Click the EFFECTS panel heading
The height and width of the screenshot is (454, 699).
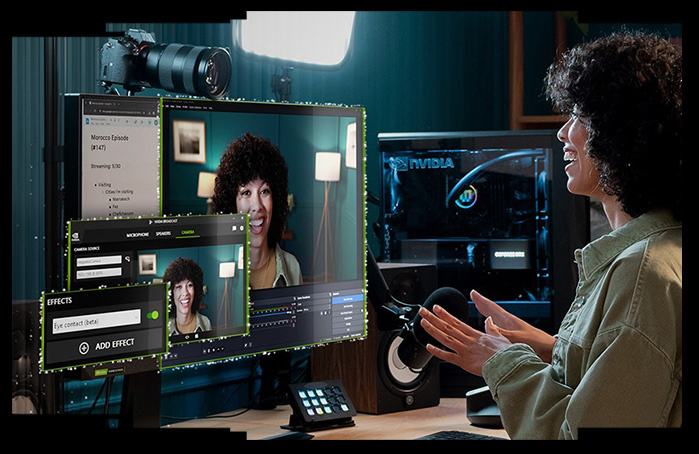pos(60,301)
